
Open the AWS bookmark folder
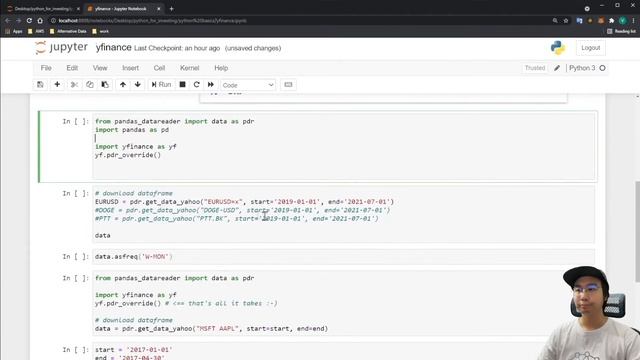36,31
